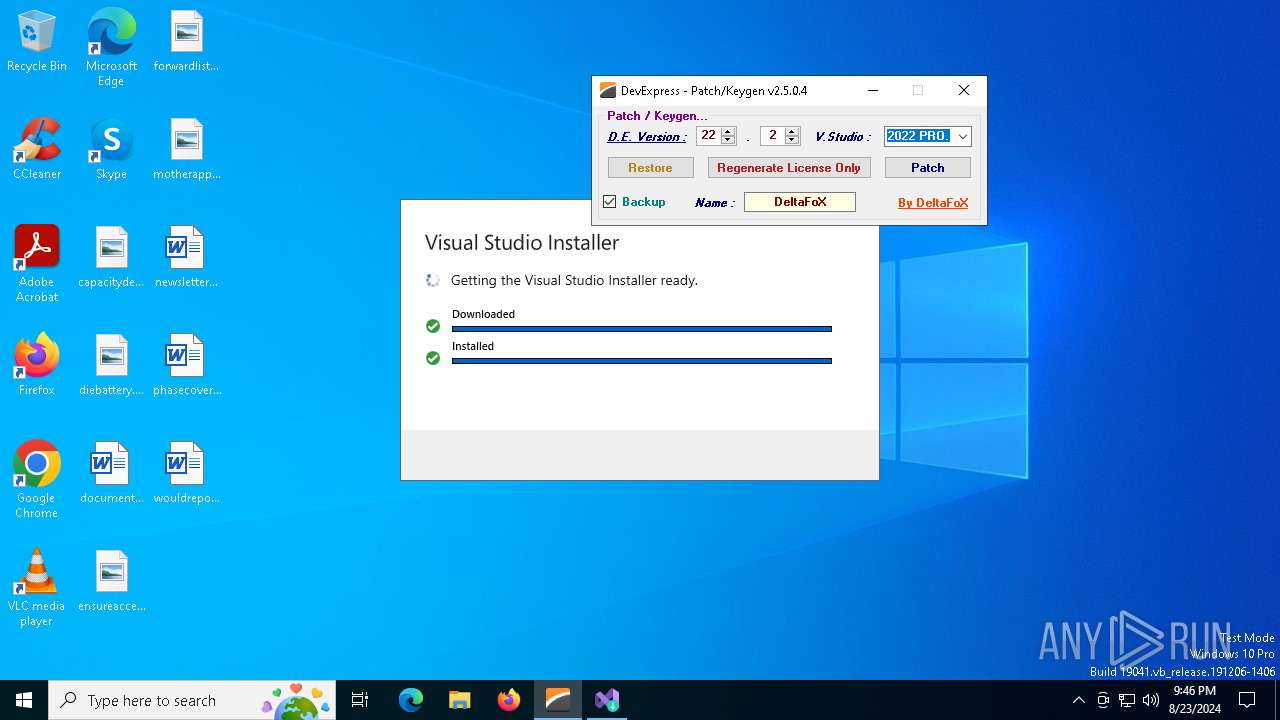This screenshot has height=720, width=1280.
Task: Increase D.E. minor version number
Action: 792,132
